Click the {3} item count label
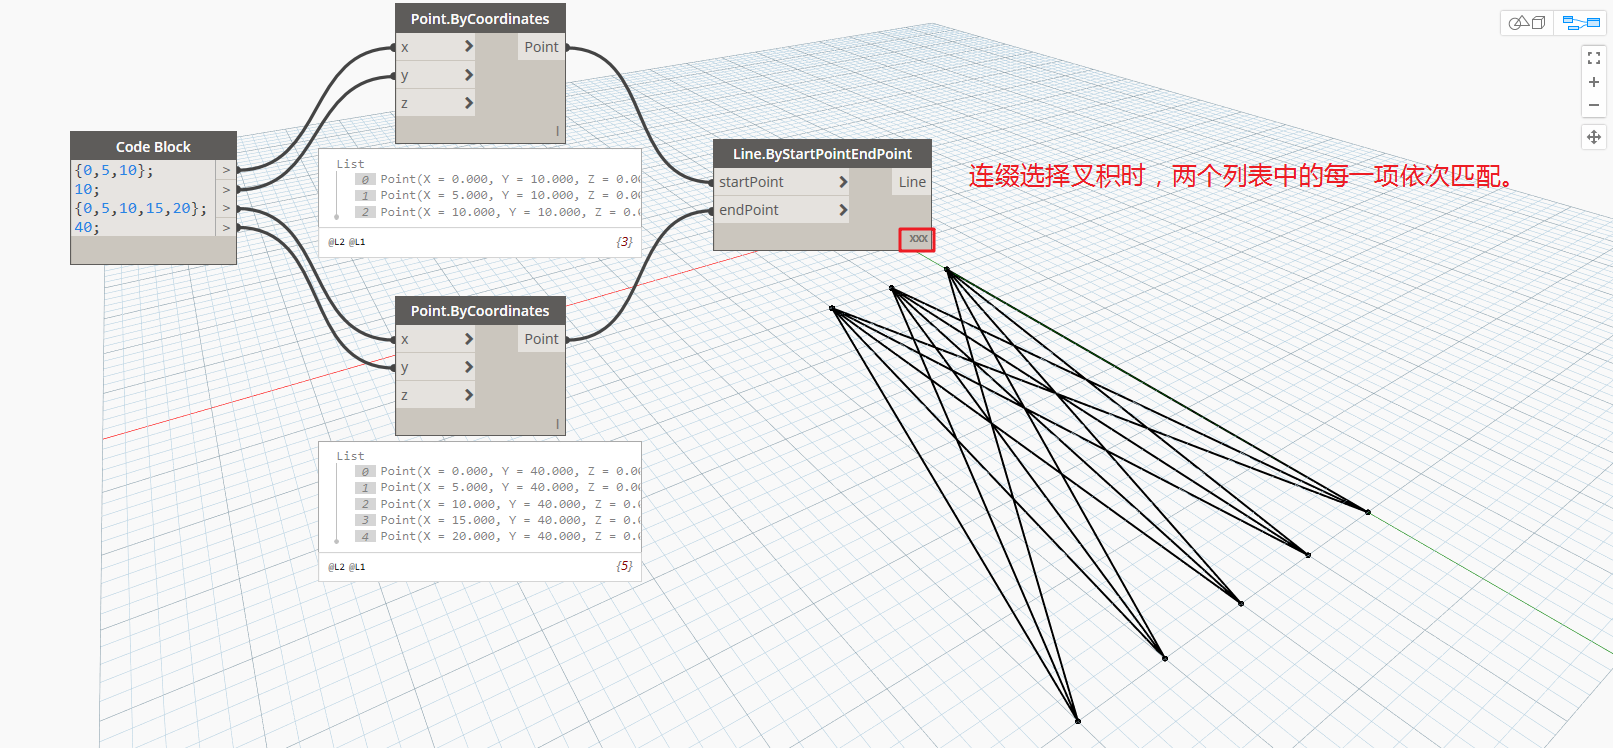 [624, 241]
